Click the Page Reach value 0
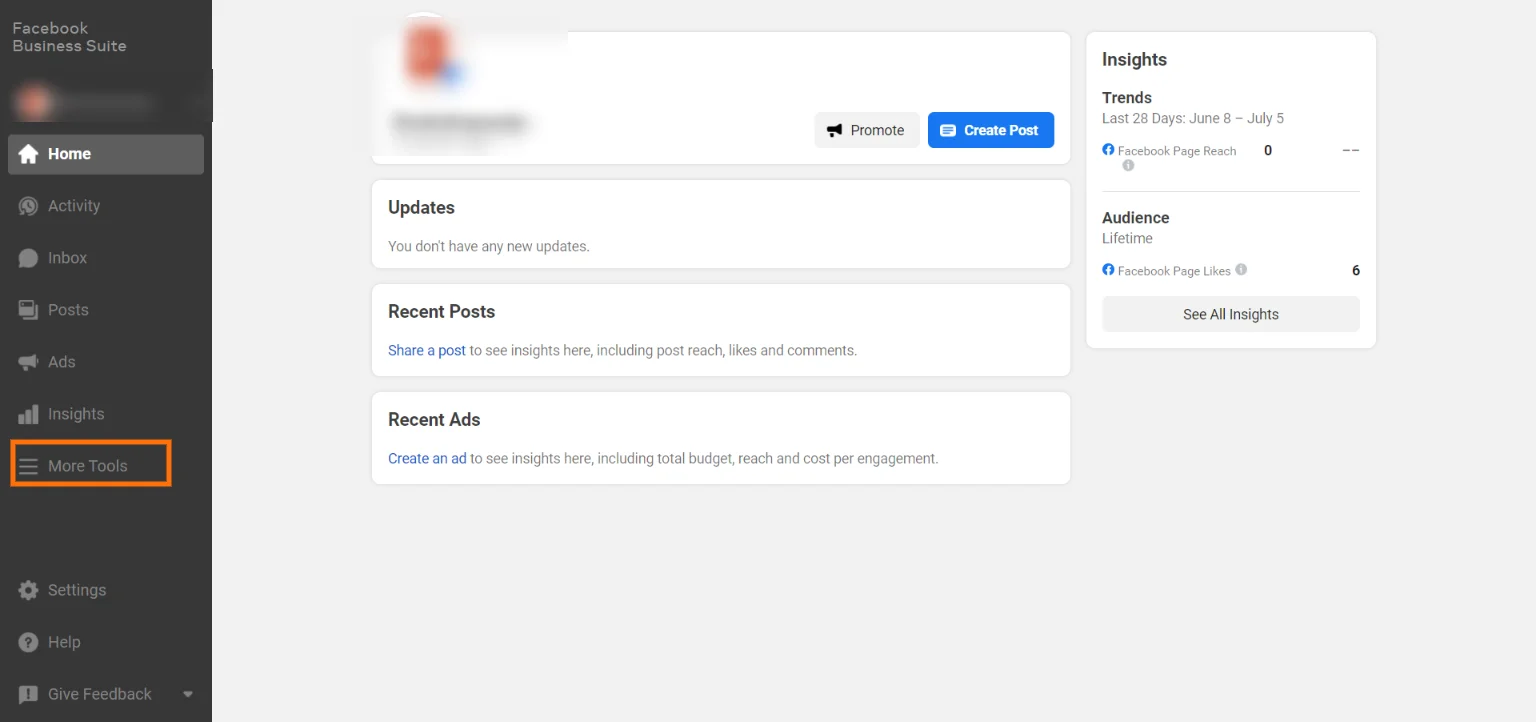Image resolution: width=1536 pixels, height=722 pixels. pyautogui.click(x=1268, y=150)
